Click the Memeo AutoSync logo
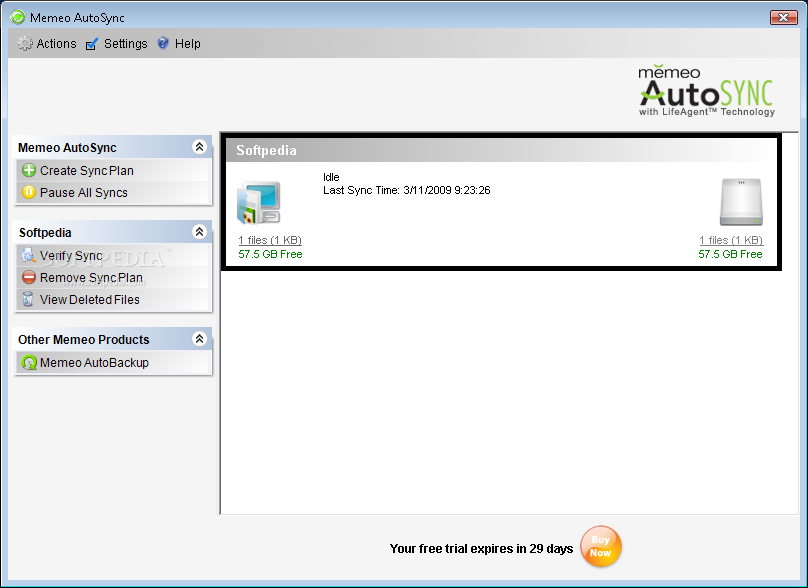The width and height of the screenshot is (808, 588). point(706,91)
